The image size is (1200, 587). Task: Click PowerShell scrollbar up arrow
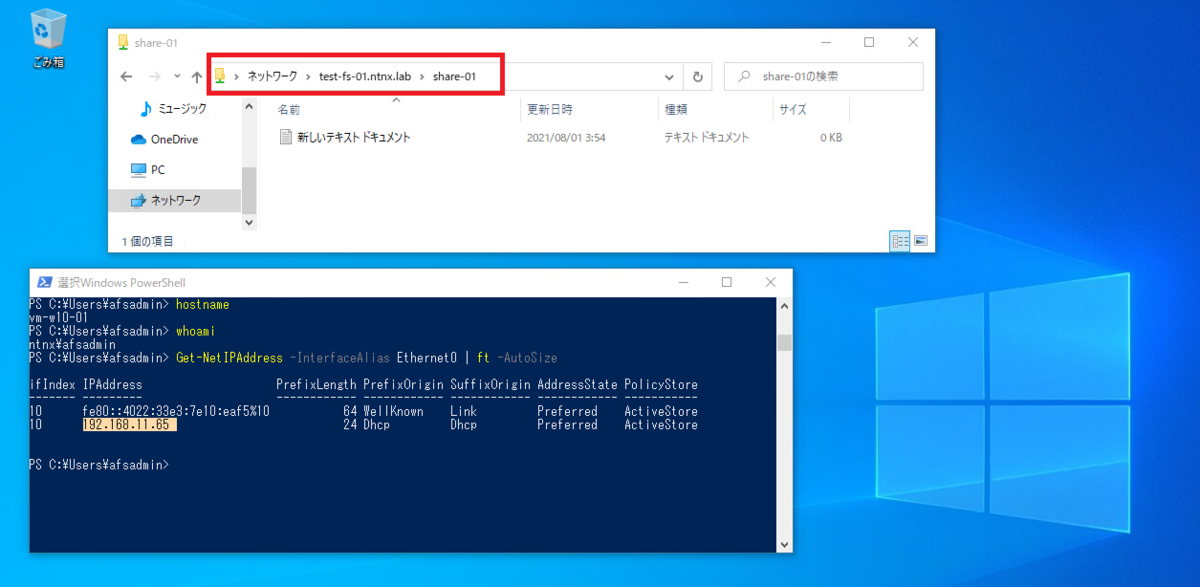click(785, 304)
